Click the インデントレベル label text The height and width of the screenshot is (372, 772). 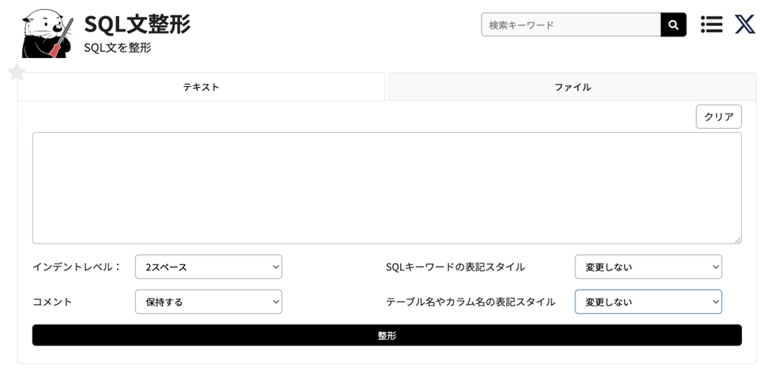(76, 267)
